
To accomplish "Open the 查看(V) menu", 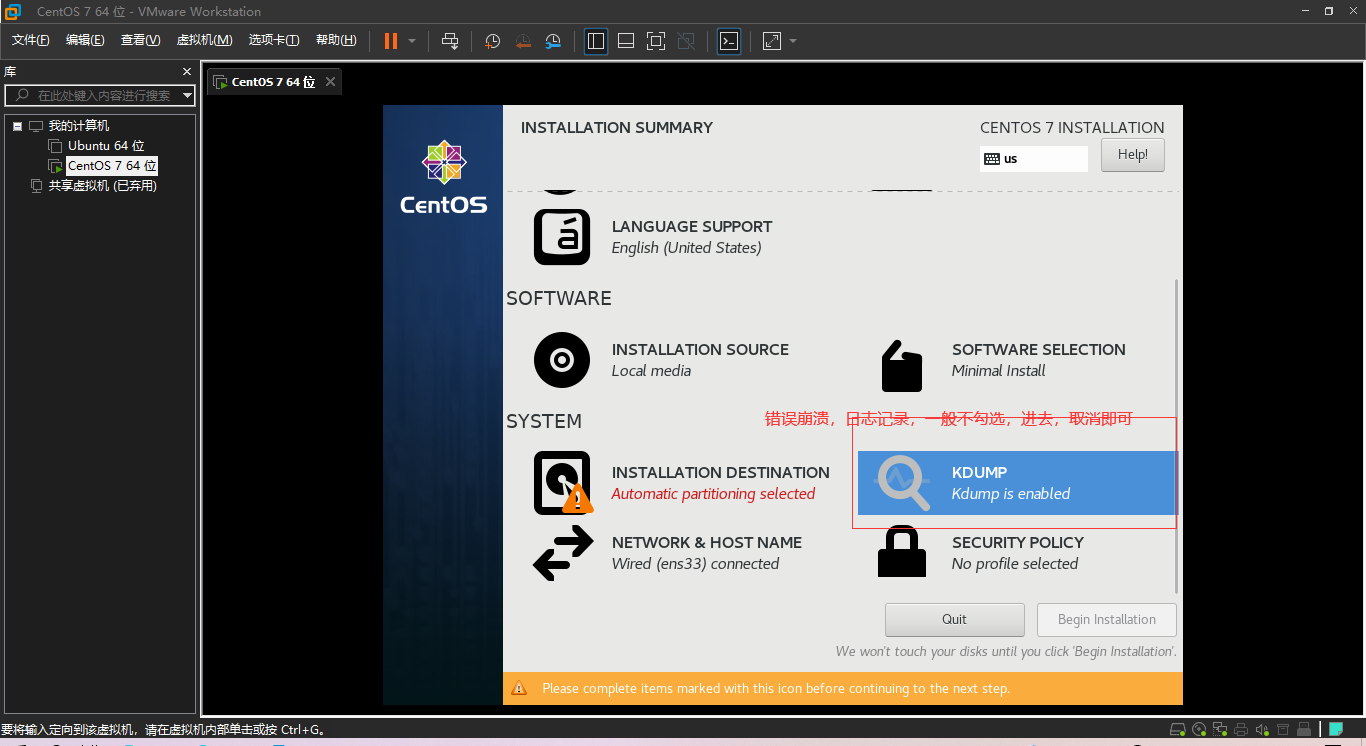I will pos(140,40).
